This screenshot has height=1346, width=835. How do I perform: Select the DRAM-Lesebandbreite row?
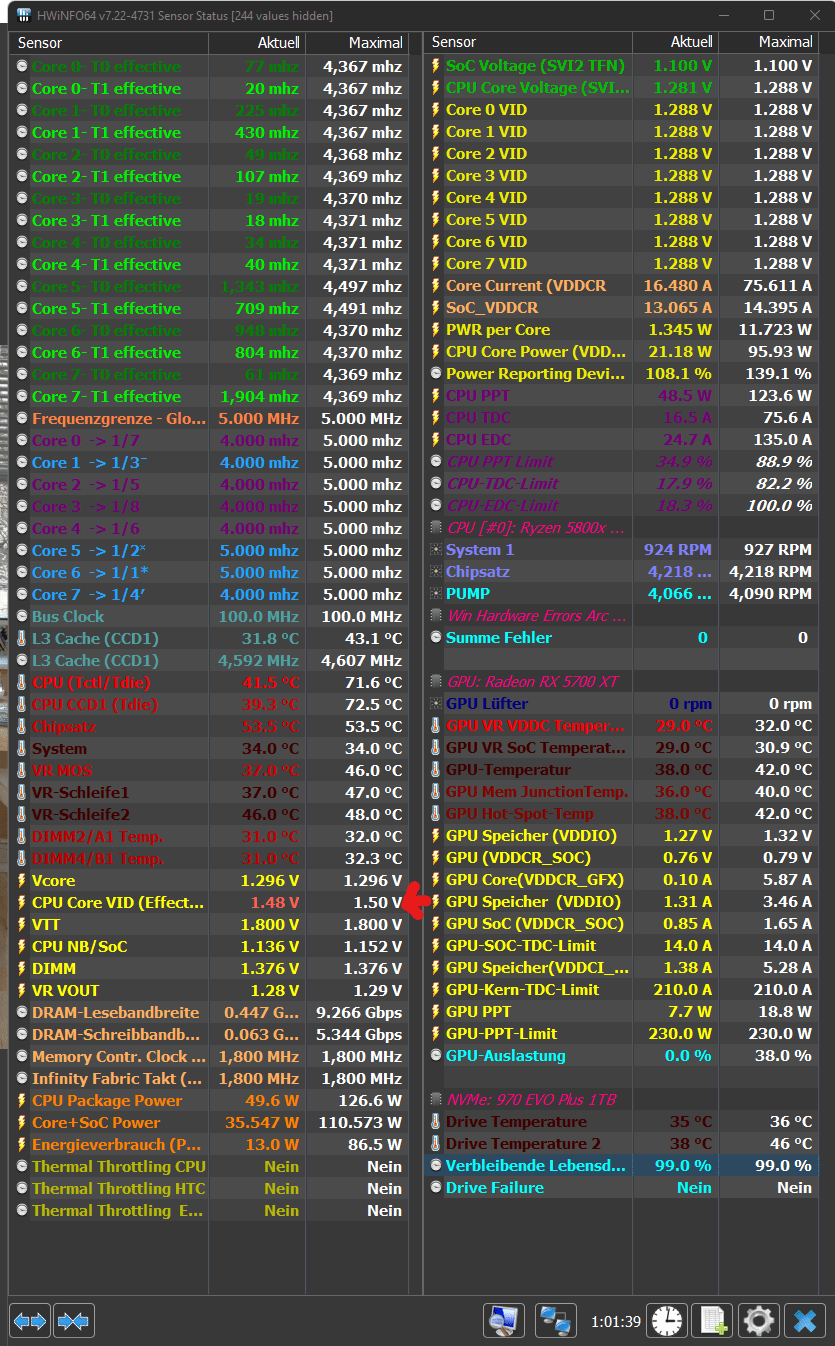click(210, 1013)
